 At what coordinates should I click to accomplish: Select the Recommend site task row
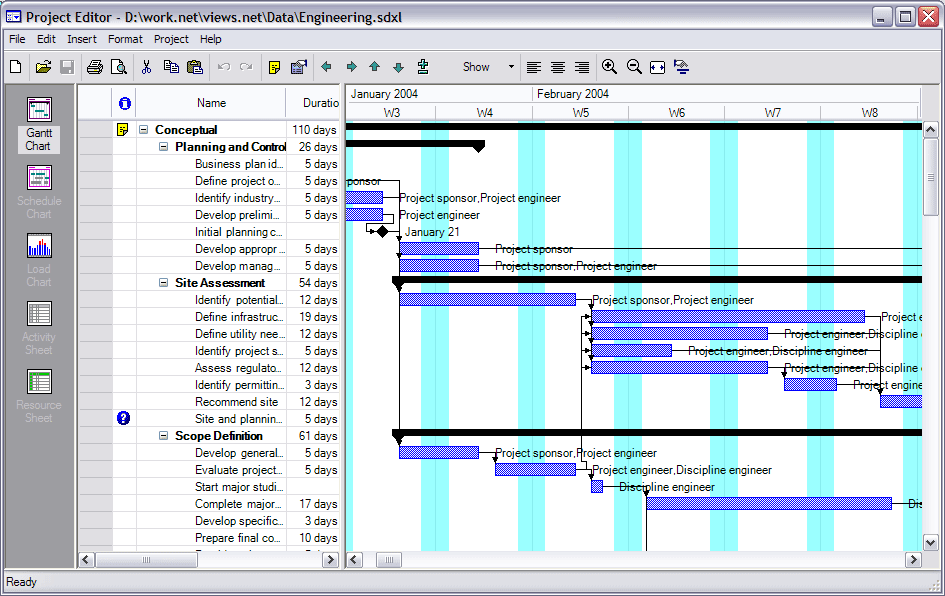pos(236,402)
